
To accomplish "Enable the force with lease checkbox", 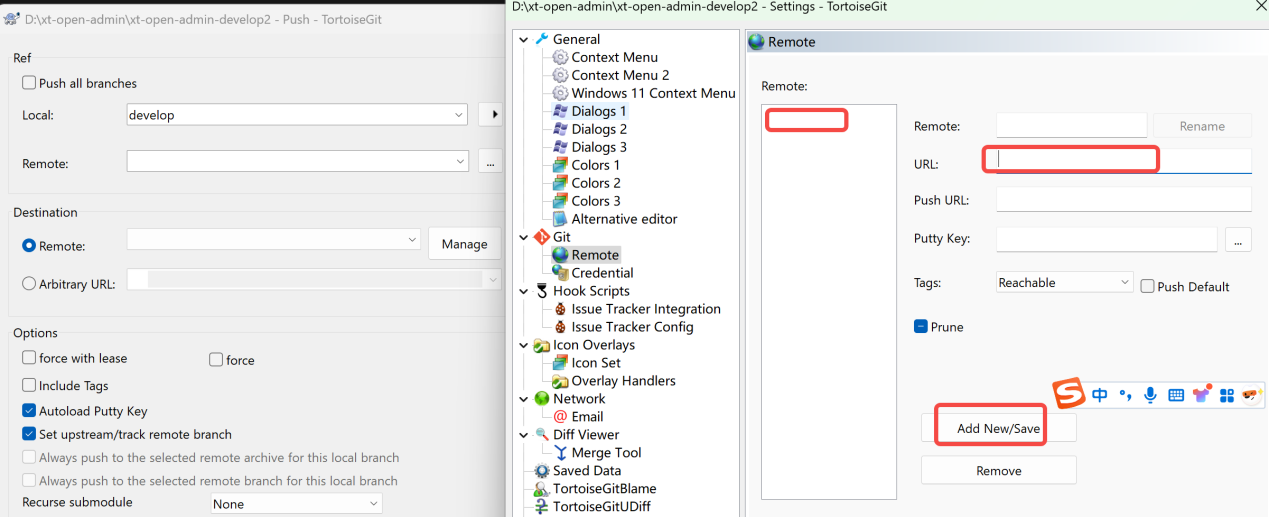I will 29,358.
